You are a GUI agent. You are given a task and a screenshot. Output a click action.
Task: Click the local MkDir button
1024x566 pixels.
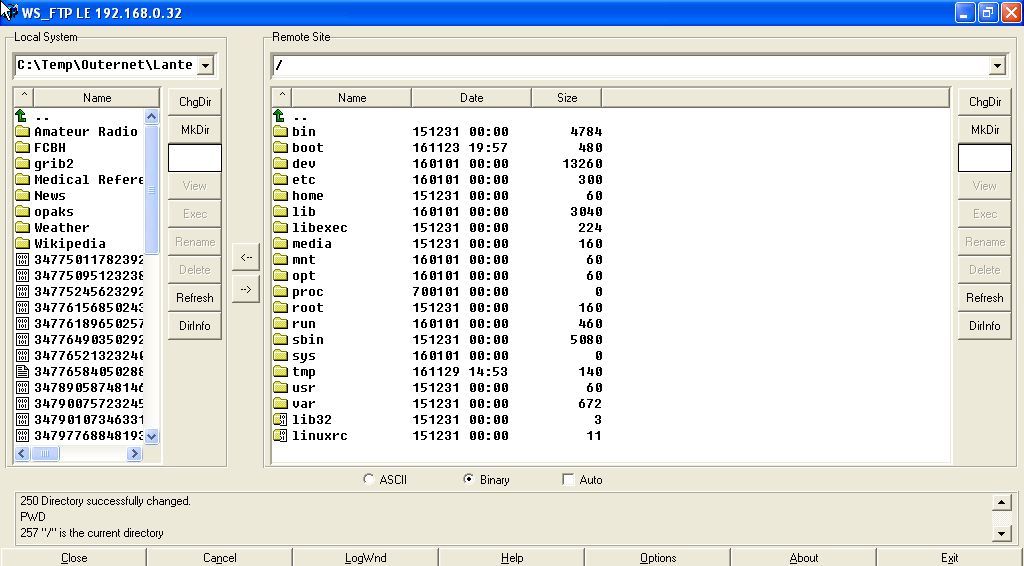(194, 130)
